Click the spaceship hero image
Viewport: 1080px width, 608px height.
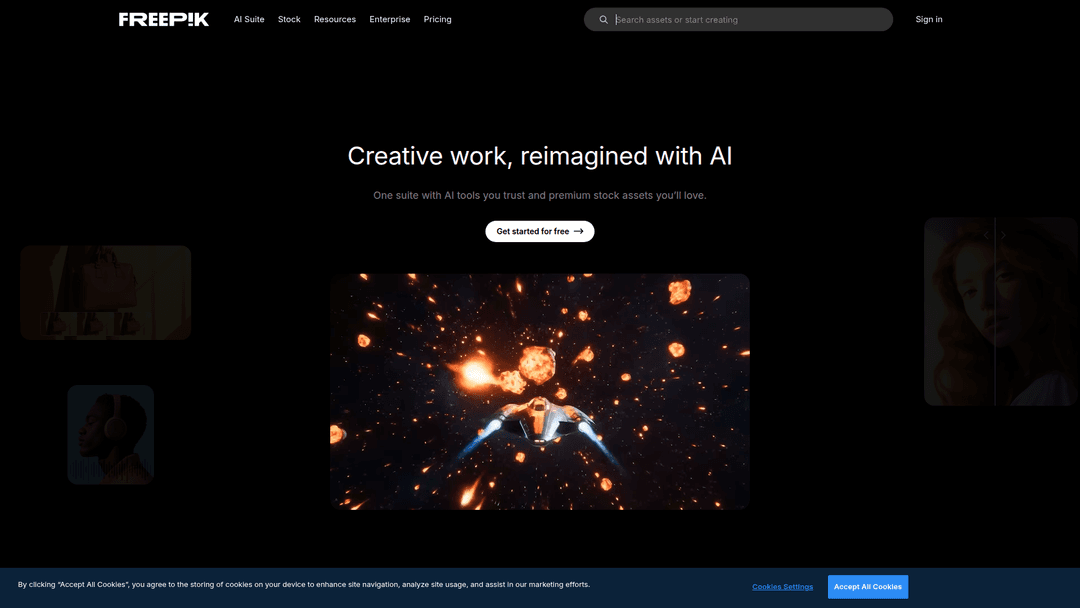[x=540, y=391]
